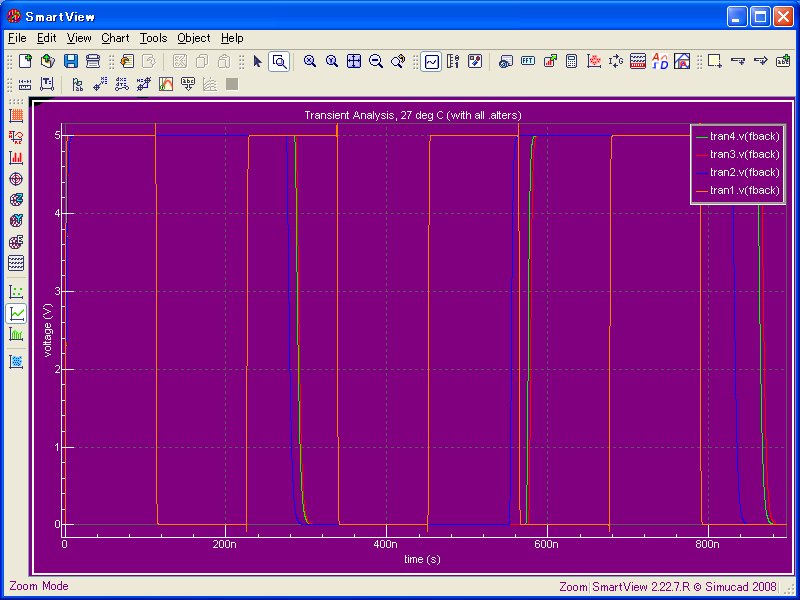Open the Object menu
800x600 pixels.
[194, 38]
